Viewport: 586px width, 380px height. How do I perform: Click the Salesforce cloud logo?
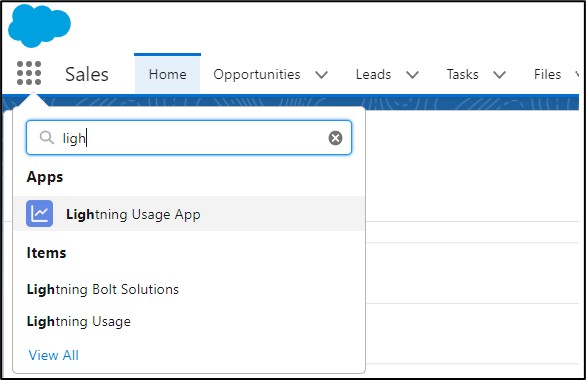(39, 26)
